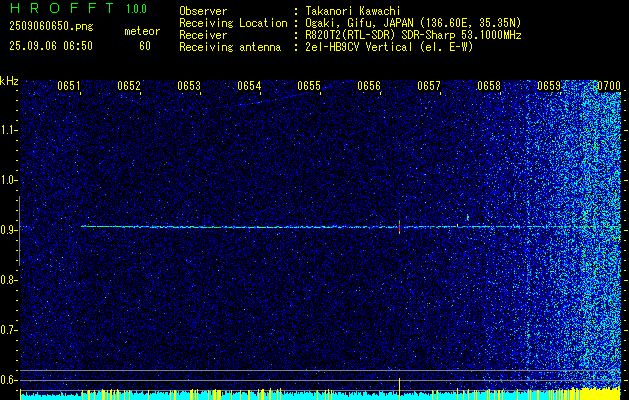Viewport: 629px width, 400px height.
Task: Click the 1.0 kHz axis label
Action: (x=8, y=180)
